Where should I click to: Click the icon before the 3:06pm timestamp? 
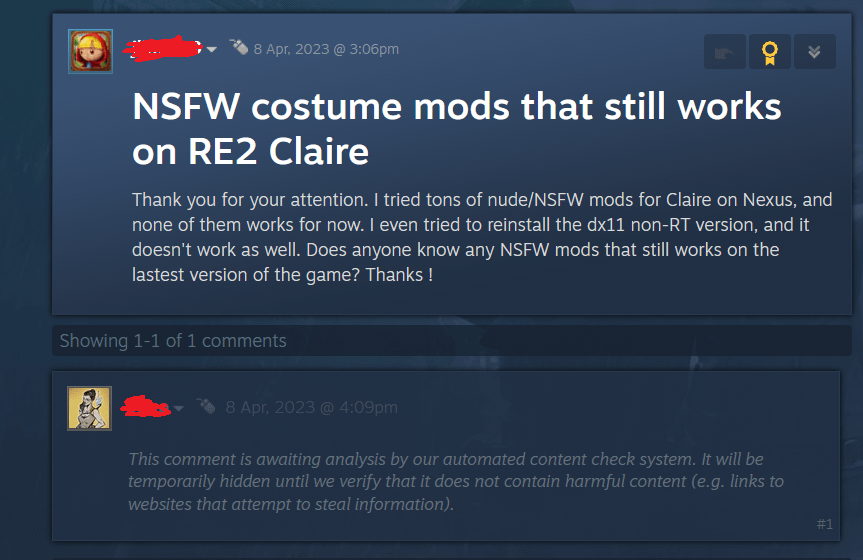(239, 47)
